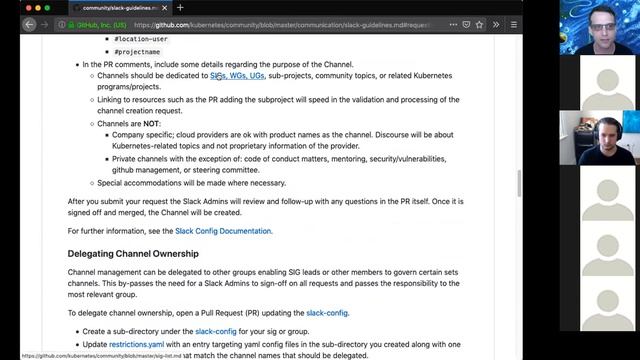The image size is (640, 360).
Task: Open the SIGs, WGs, UGs link
Action: (x=237, y=76)
